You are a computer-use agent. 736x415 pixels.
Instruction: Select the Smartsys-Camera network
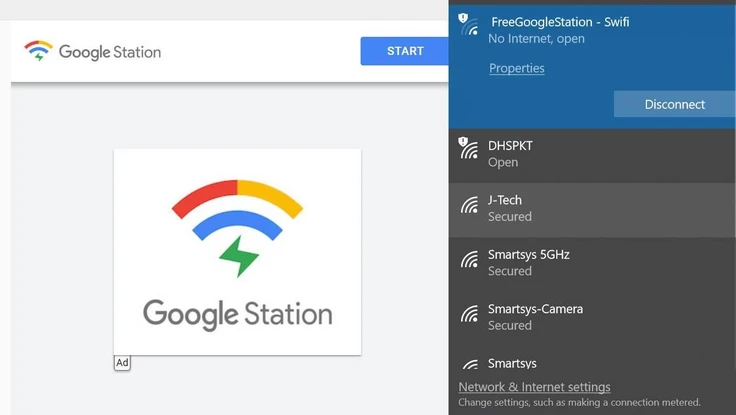pos(592,319)
